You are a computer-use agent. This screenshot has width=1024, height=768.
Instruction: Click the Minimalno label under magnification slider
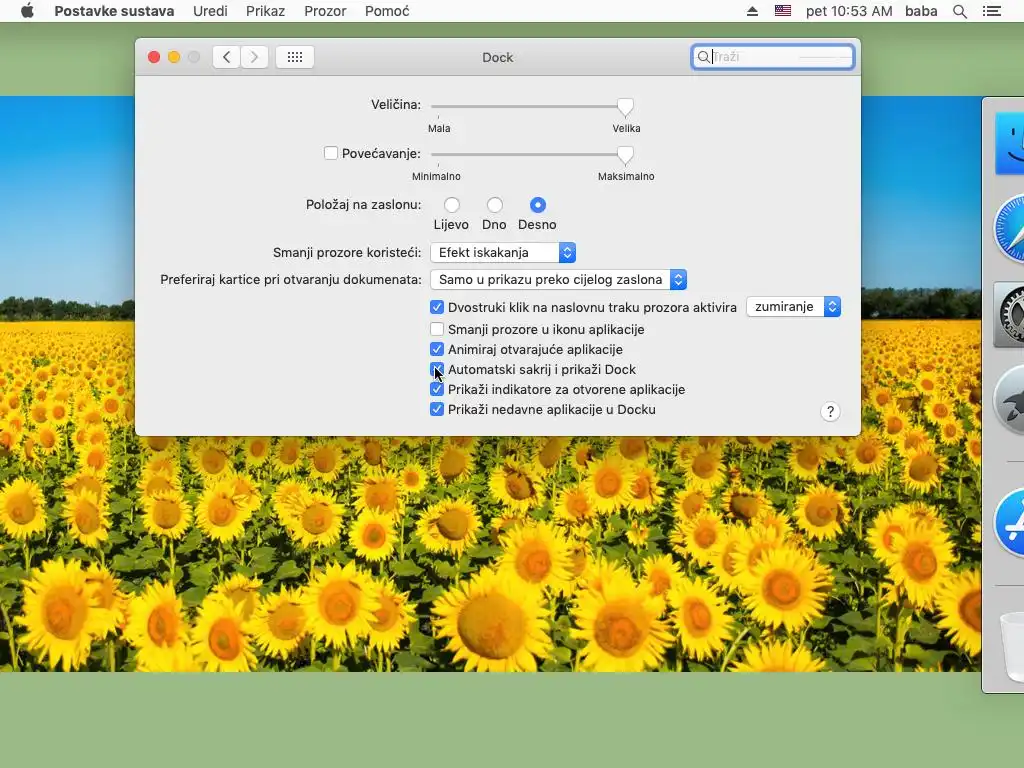[436, 176]
